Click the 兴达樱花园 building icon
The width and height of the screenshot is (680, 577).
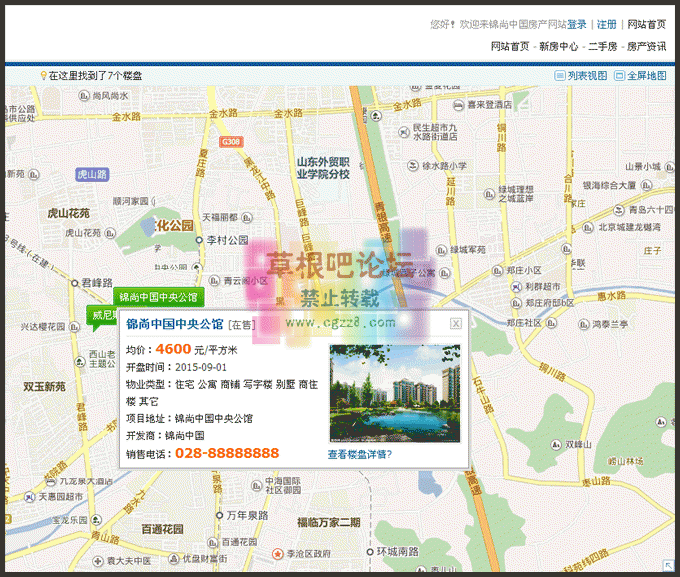pos(75,327)
